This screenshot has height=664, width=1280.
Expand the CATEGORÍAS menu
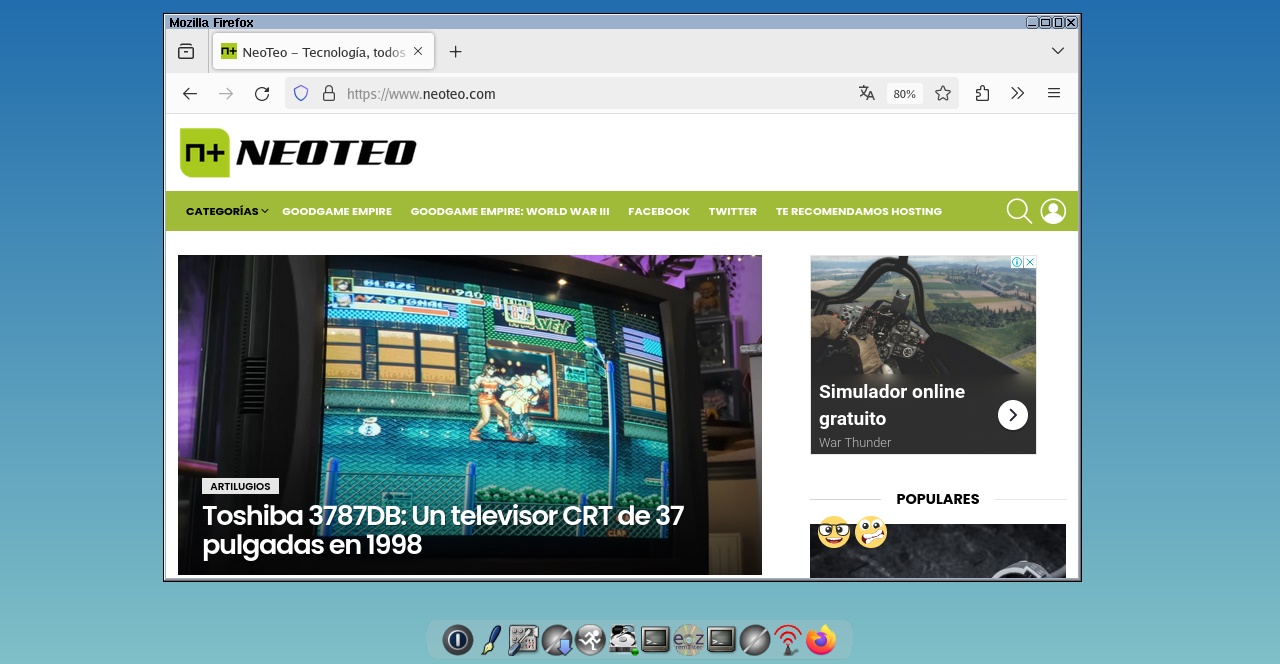tap(227, 211)
